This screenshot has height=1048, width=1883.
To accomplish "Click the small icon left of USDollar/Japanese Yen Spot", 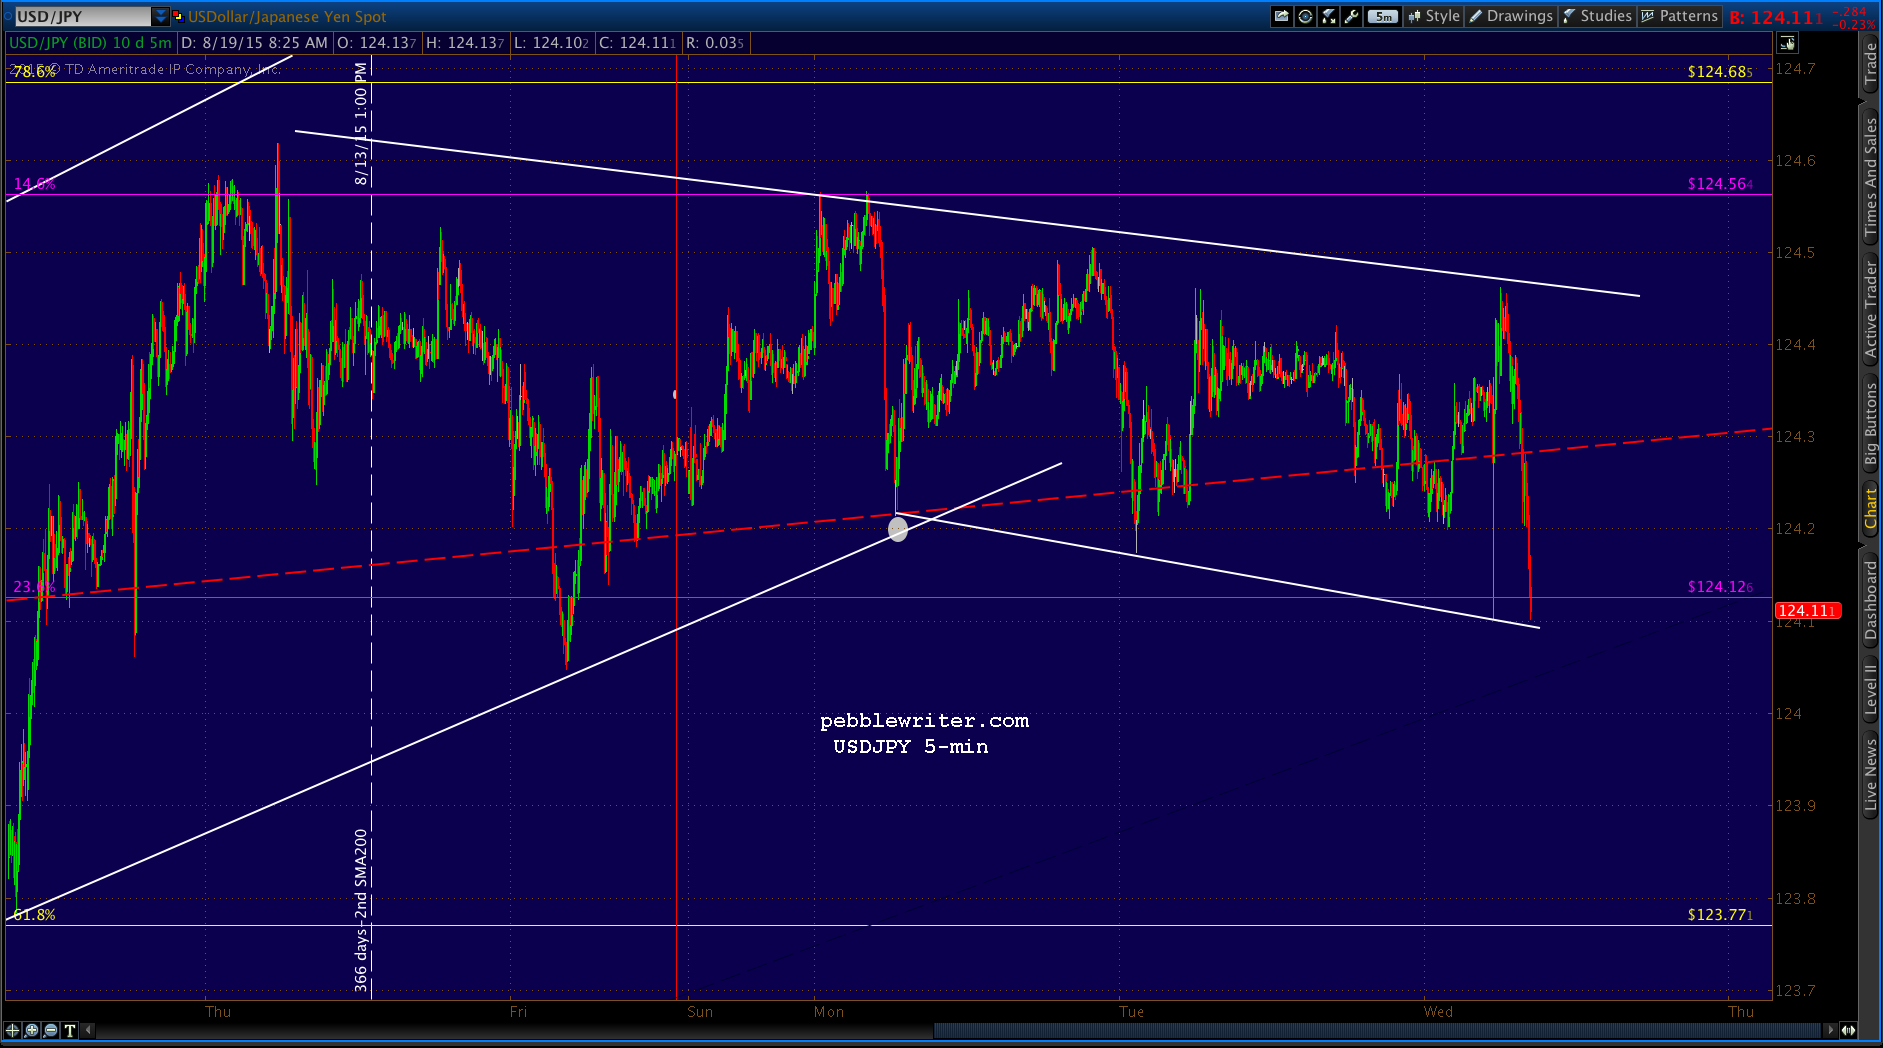I will [178, 16].
